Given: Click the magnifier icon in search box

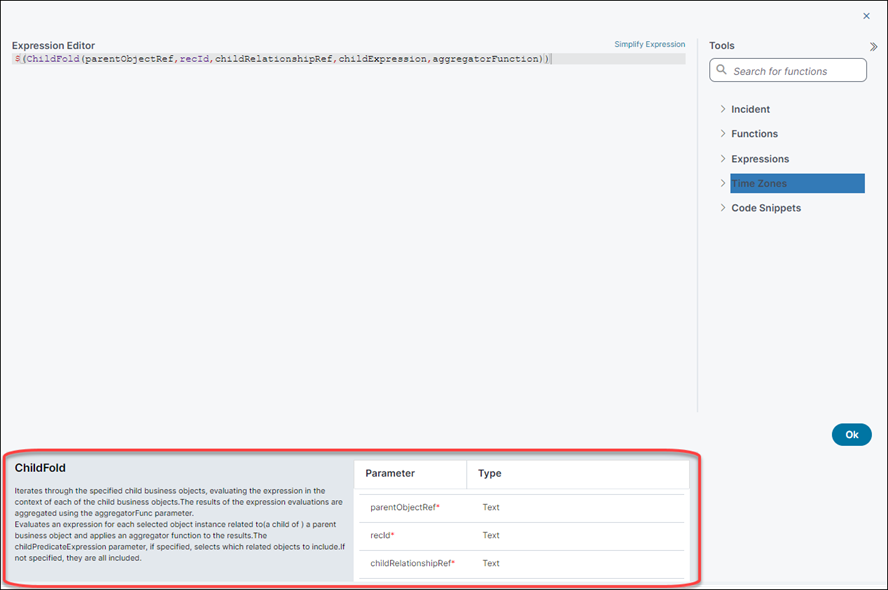Looking at the screenshot, I should pyautogui.click(x=722, y=71).
